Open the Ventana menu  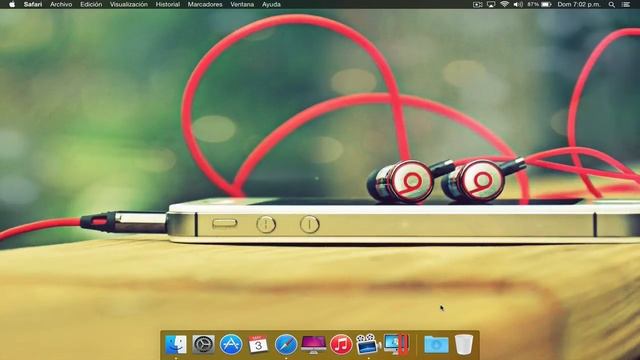pyautogui.click(x=242, y=4)
